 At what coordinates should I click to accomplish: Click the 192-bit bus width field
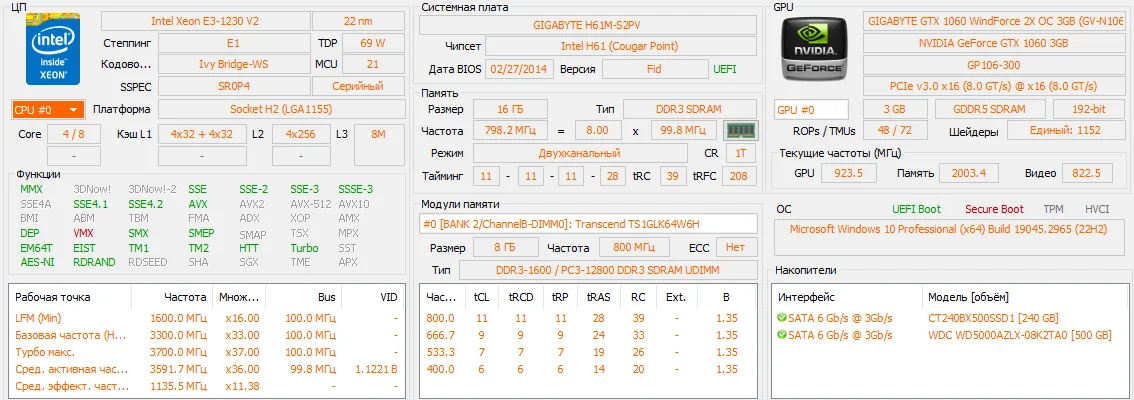[x=1088, y=109]
